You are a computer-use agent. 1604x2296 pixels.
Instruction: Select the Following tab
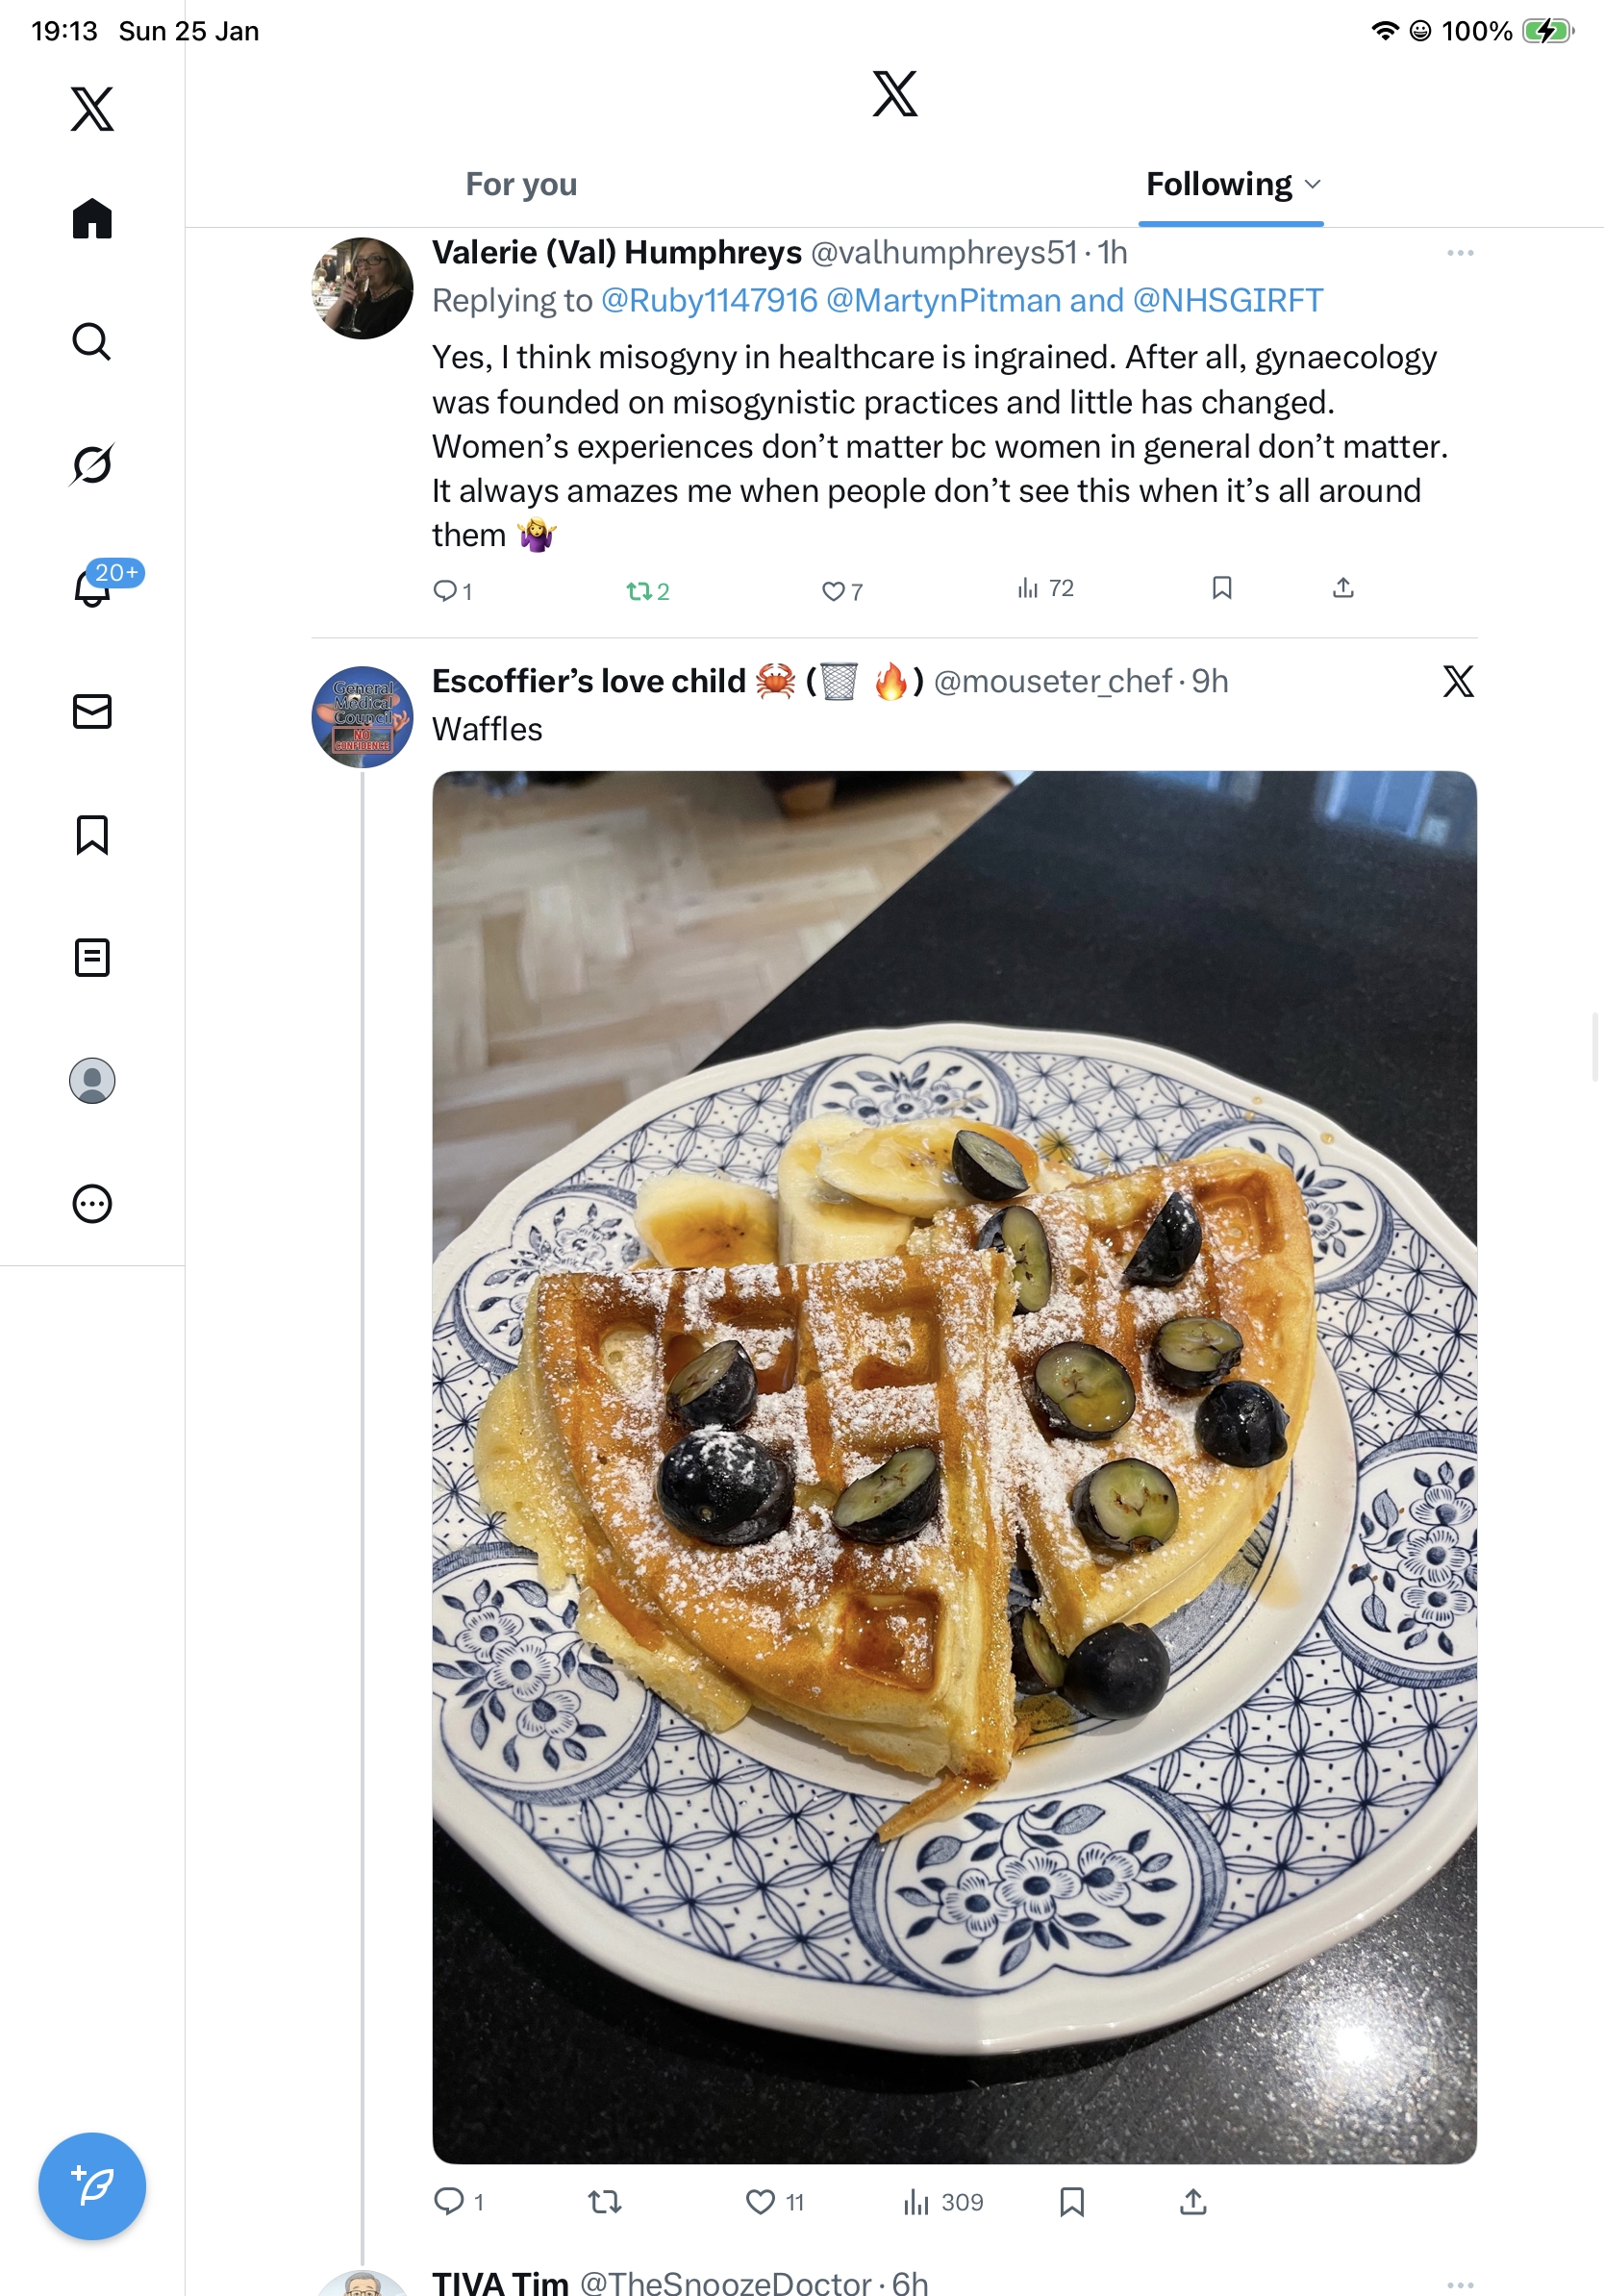click(x=1219, y=184)
